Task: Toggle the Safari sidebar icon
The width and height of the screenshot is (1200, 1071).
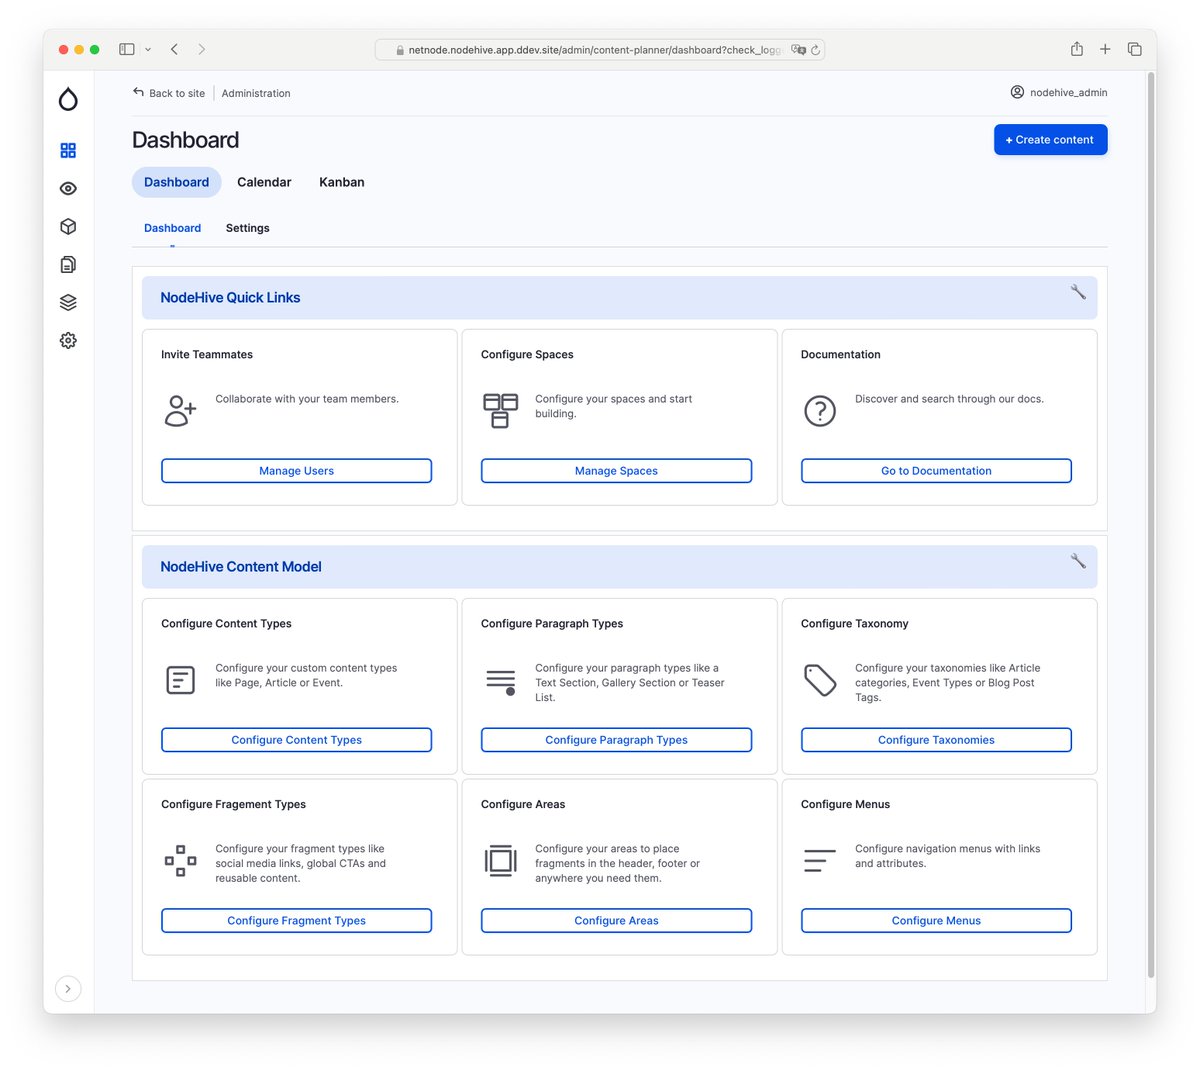Action: [127, 49]
